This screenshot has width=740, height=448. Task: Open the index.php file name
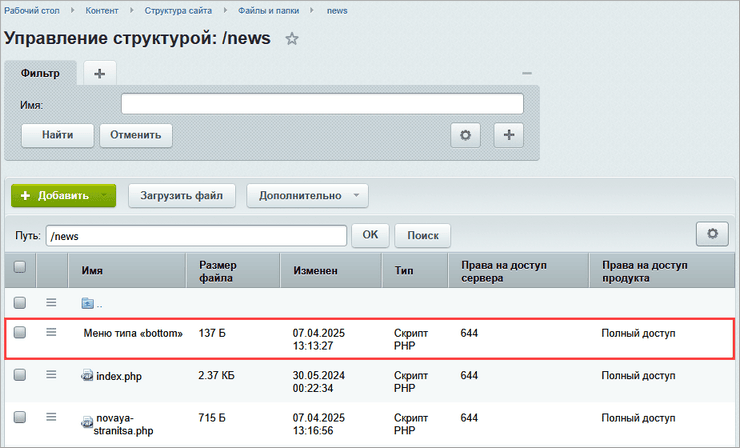tap(119, 376)
